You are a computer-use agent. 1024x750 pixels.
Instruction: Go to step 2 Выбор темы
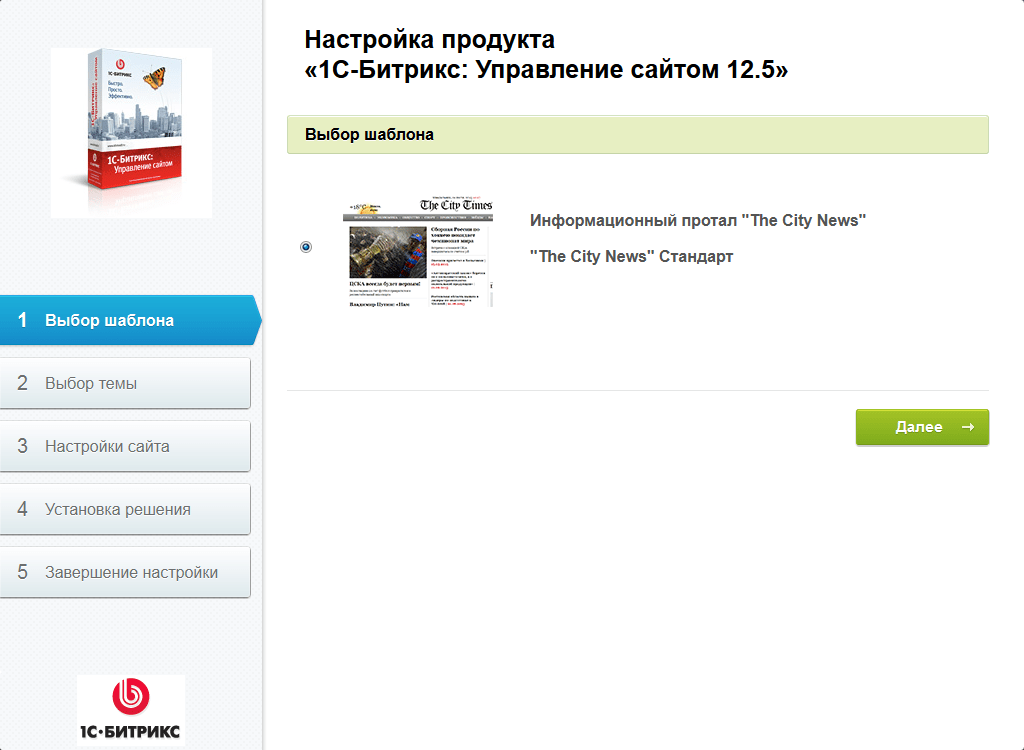125,383
